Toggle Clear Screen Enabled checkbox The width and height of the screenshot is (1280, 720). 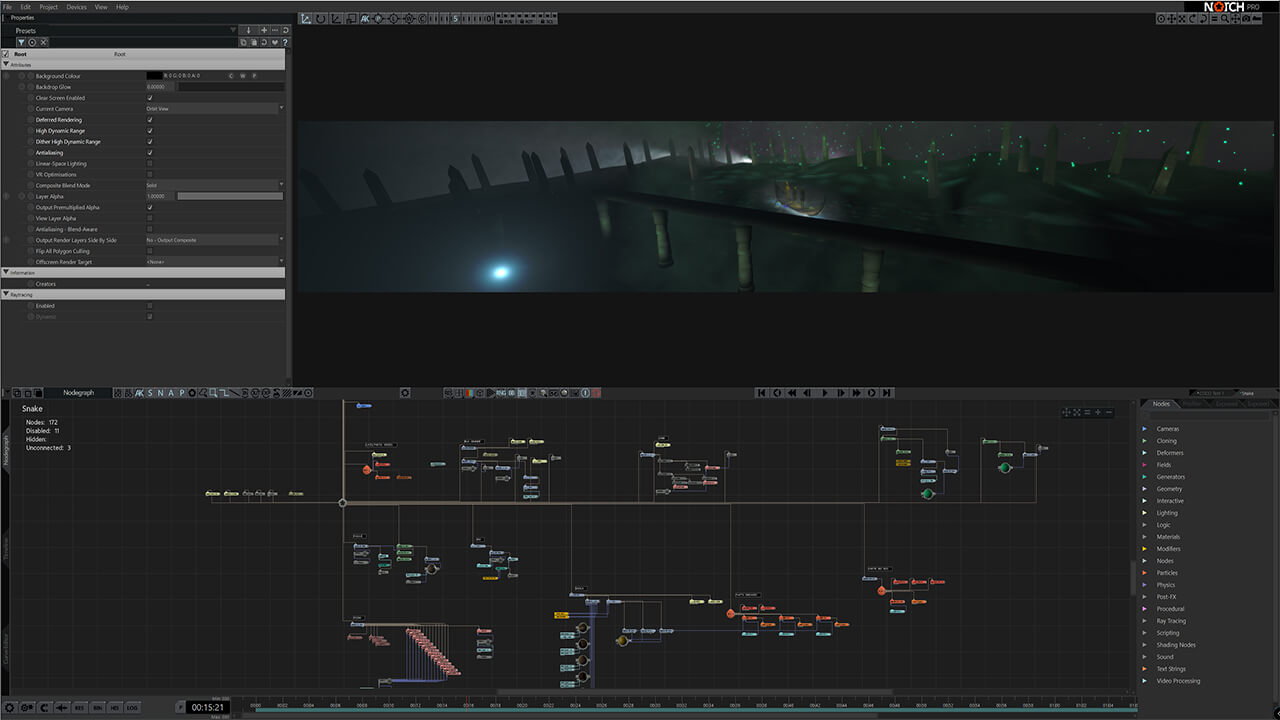(150, 98)
